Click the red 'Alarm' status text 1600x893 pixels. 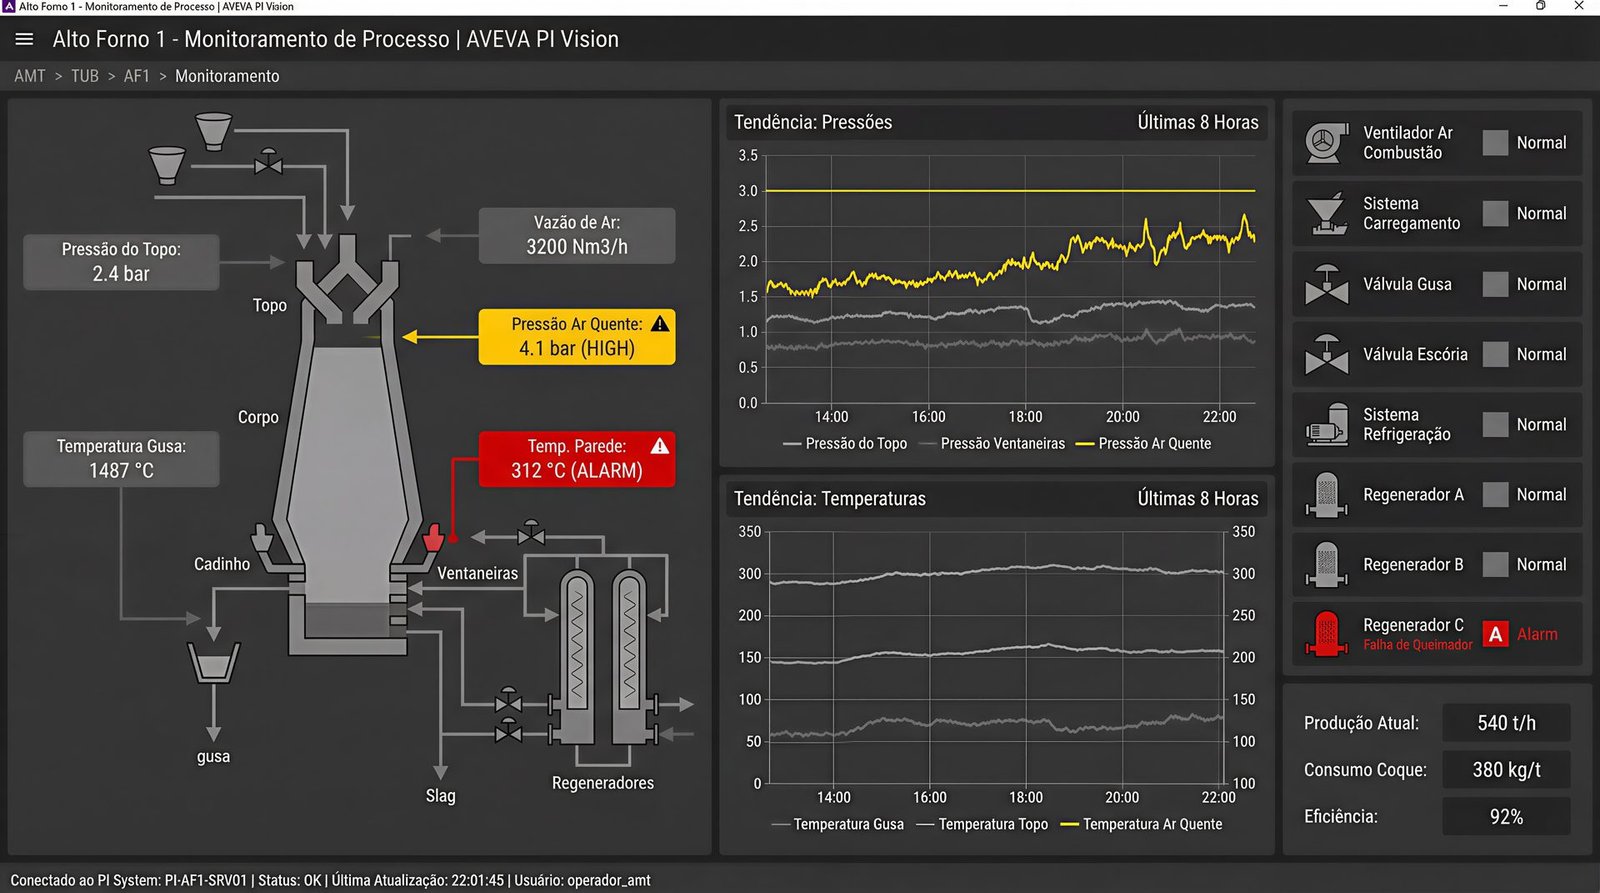1537,634
